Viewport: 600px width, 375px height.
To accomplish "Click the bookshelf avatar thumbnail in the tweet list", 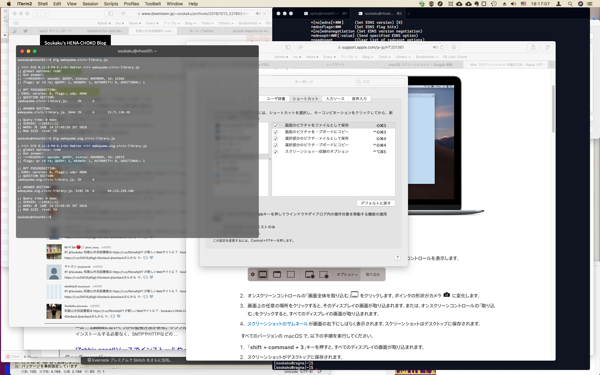I will tap(54, 252).
